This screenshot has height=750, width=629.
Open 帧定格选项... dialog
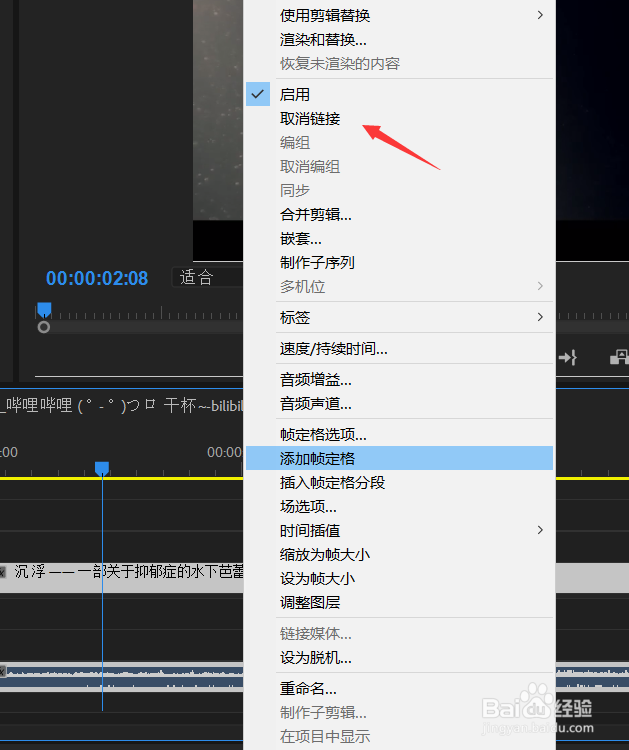point(399,434)
